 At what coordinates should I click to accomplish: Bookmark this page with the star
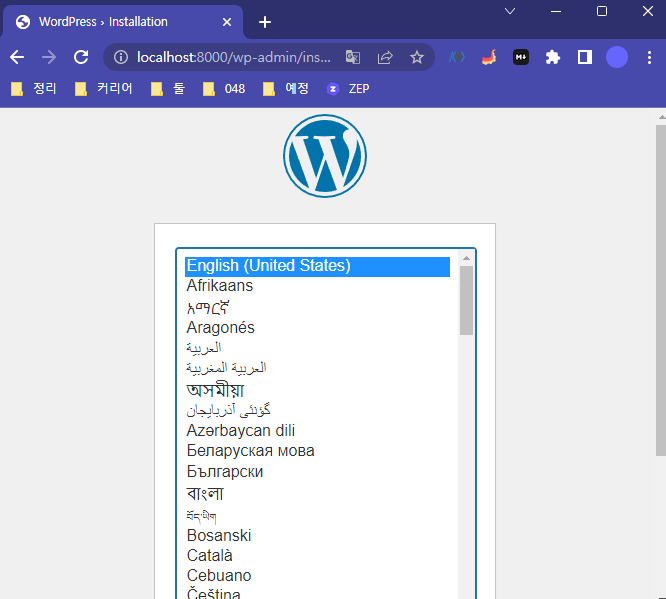click(417, 57)
